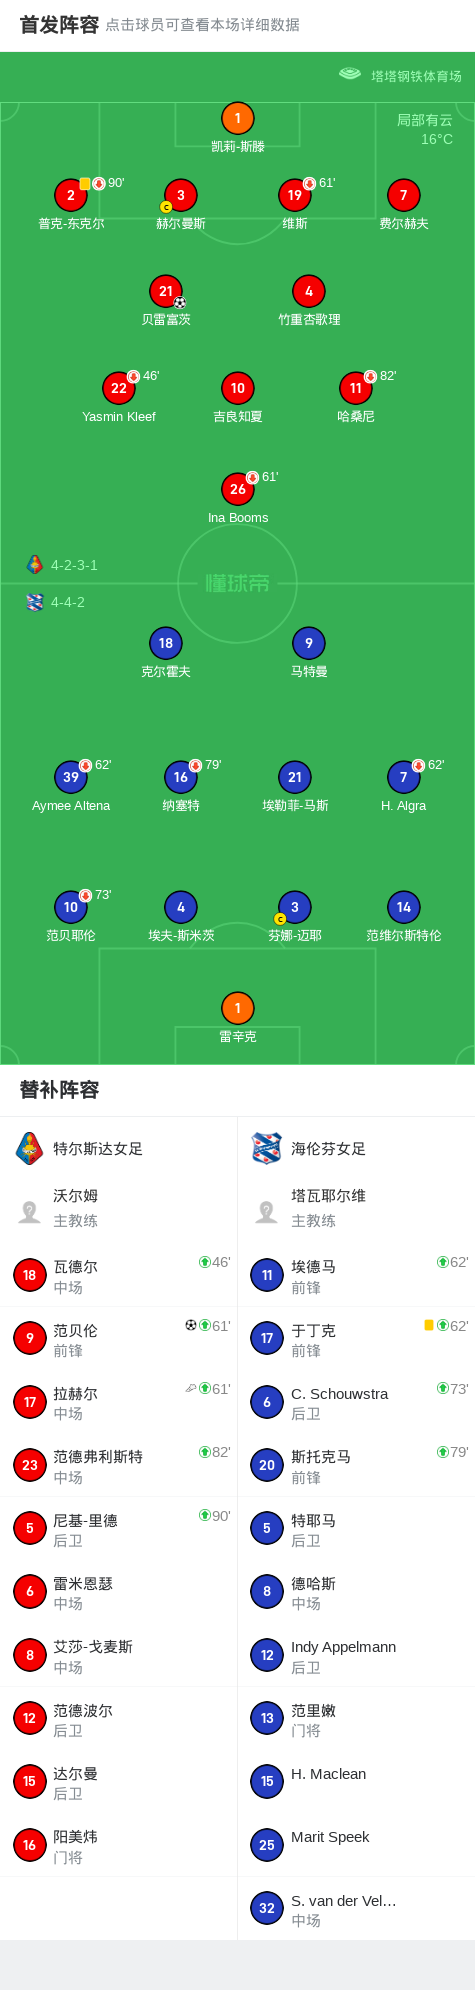
Task: Click the stadium icon beside 塔塔钢铁体育场
Action: (x=350, y=74)
